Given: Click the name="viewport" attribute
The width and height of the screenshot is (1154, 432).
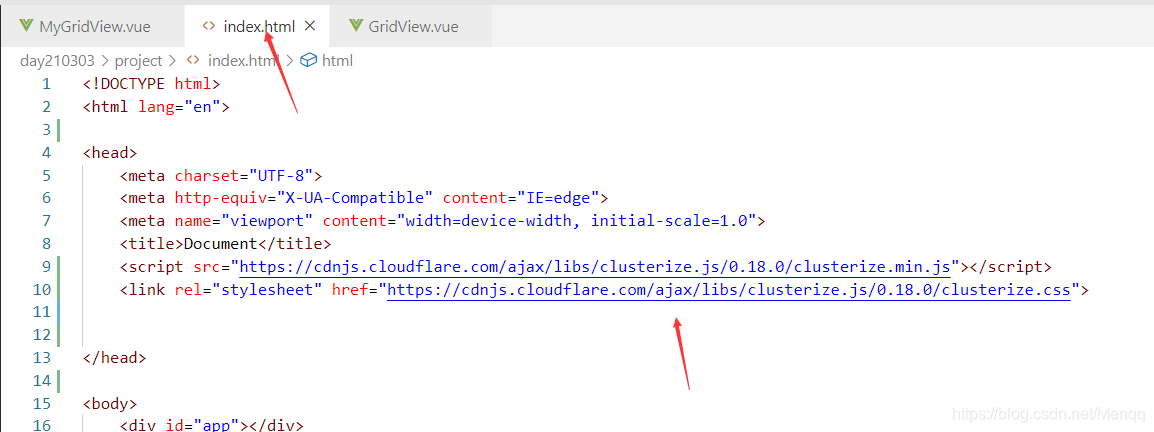Looking at the screenshot, I should tap(244, 221).
